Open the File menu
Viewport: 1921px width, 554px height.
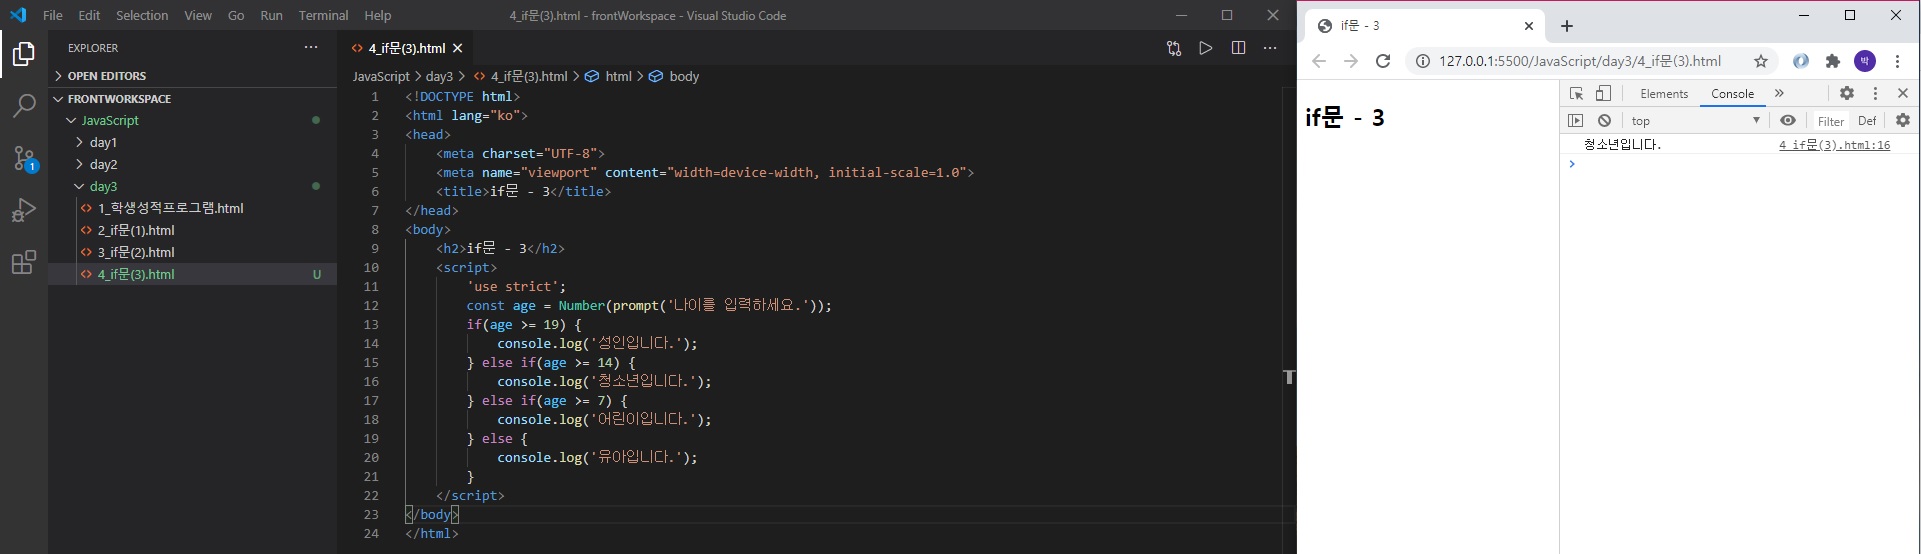click(53, 15)
